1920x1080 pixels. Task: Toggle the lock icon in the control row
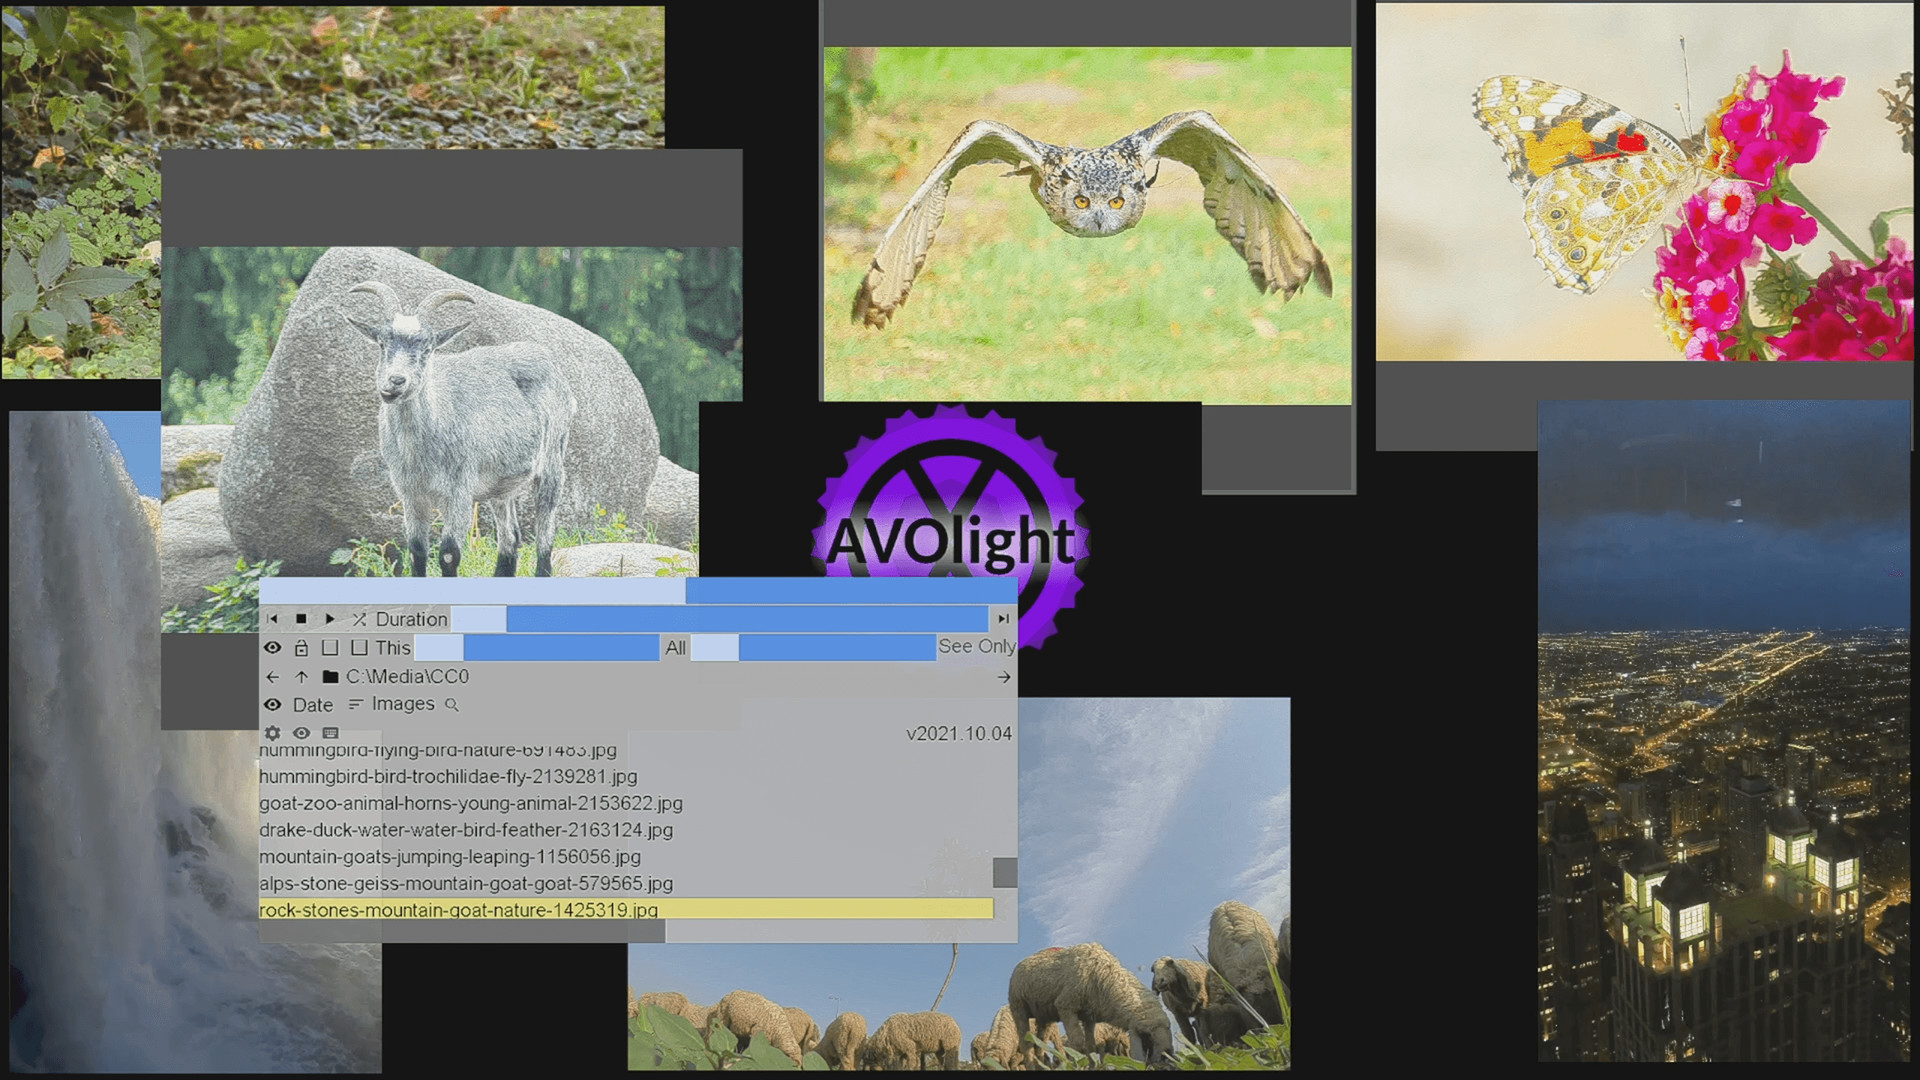point(302,647)
